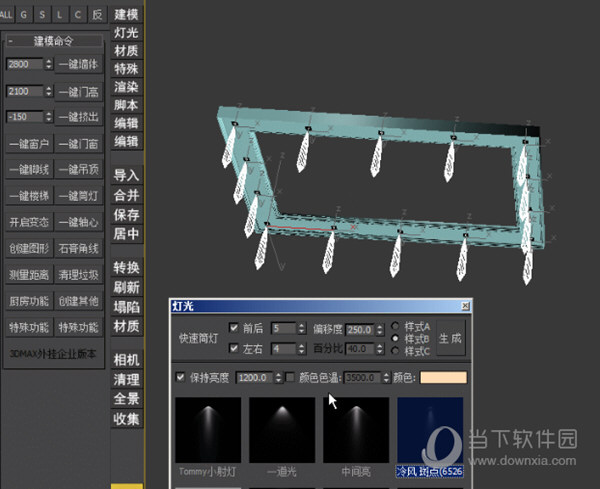Switch to the 渲染 sidebar tab

click(x=126, y=87)
